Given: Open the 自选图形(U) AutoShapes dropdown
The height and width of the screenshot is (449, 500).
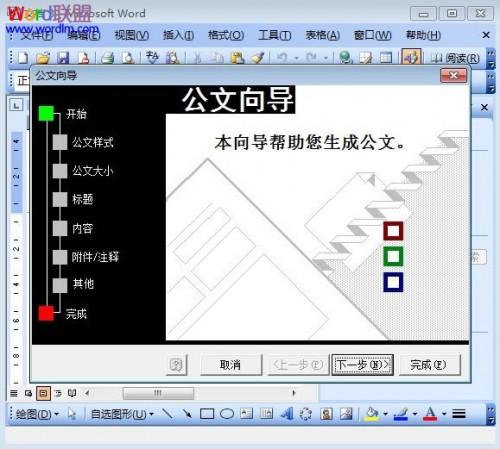Looking at the screenshot, I should point(122,414).
